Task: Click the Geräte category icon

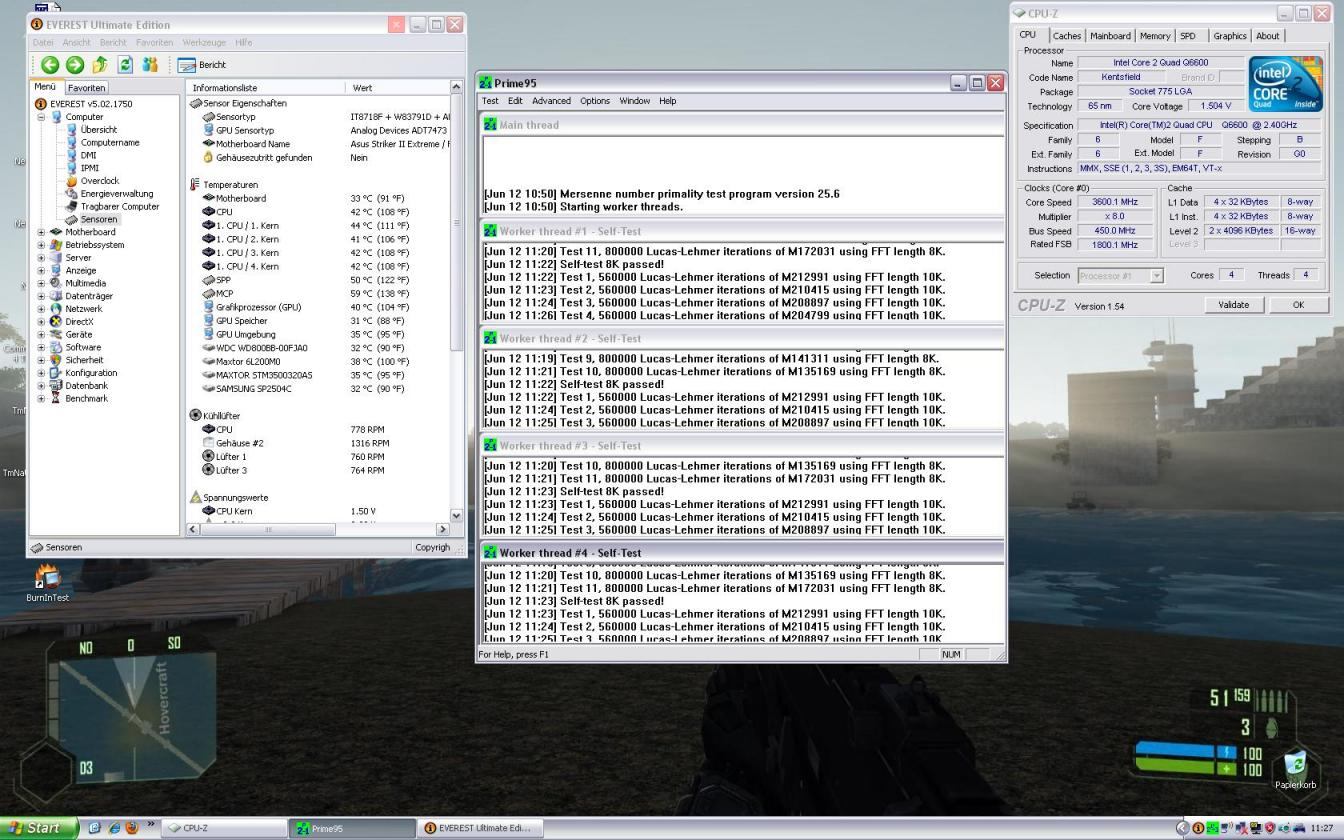Action: click(56, 334)
